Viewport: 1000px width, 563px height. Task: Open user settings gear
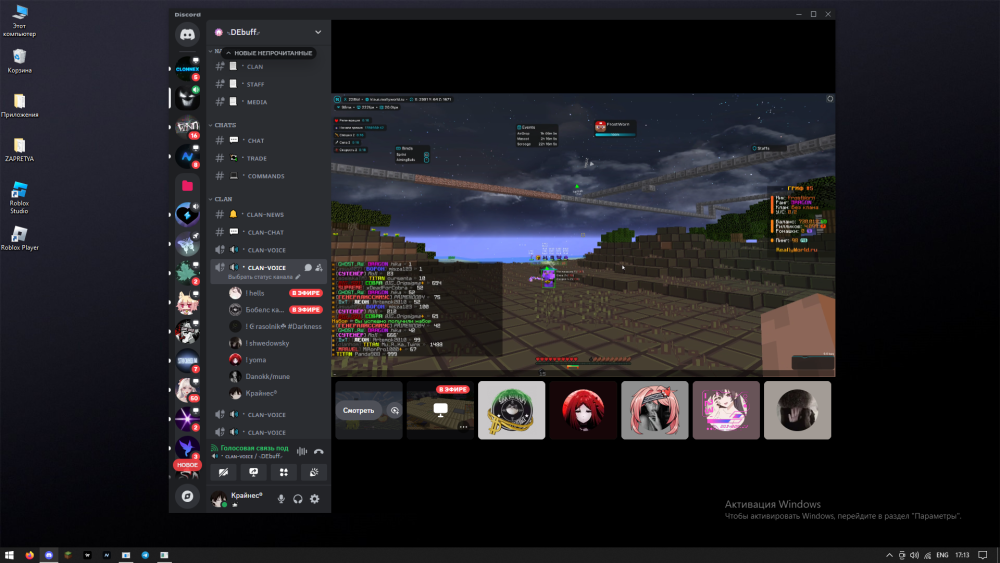pyautogui.click(x=315, y=499)
